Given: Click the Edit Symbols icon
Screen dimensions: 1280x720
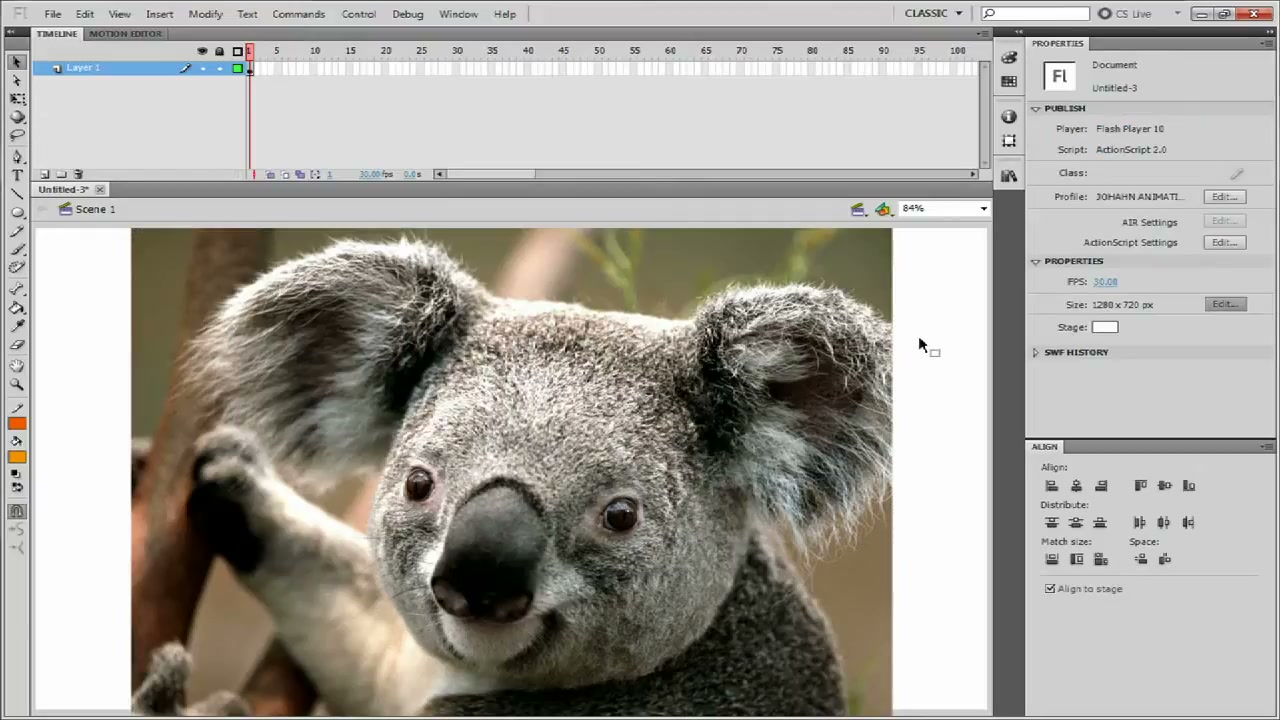Looking at the screenshot, I should click(x=883, y=209).
